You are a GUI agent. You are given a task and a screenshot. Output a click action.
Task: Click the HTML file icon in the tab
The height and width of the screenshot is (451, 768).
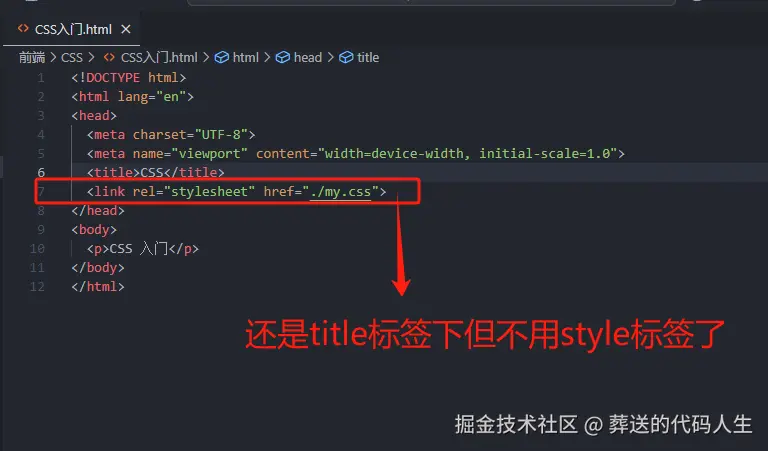coord(23,29)
